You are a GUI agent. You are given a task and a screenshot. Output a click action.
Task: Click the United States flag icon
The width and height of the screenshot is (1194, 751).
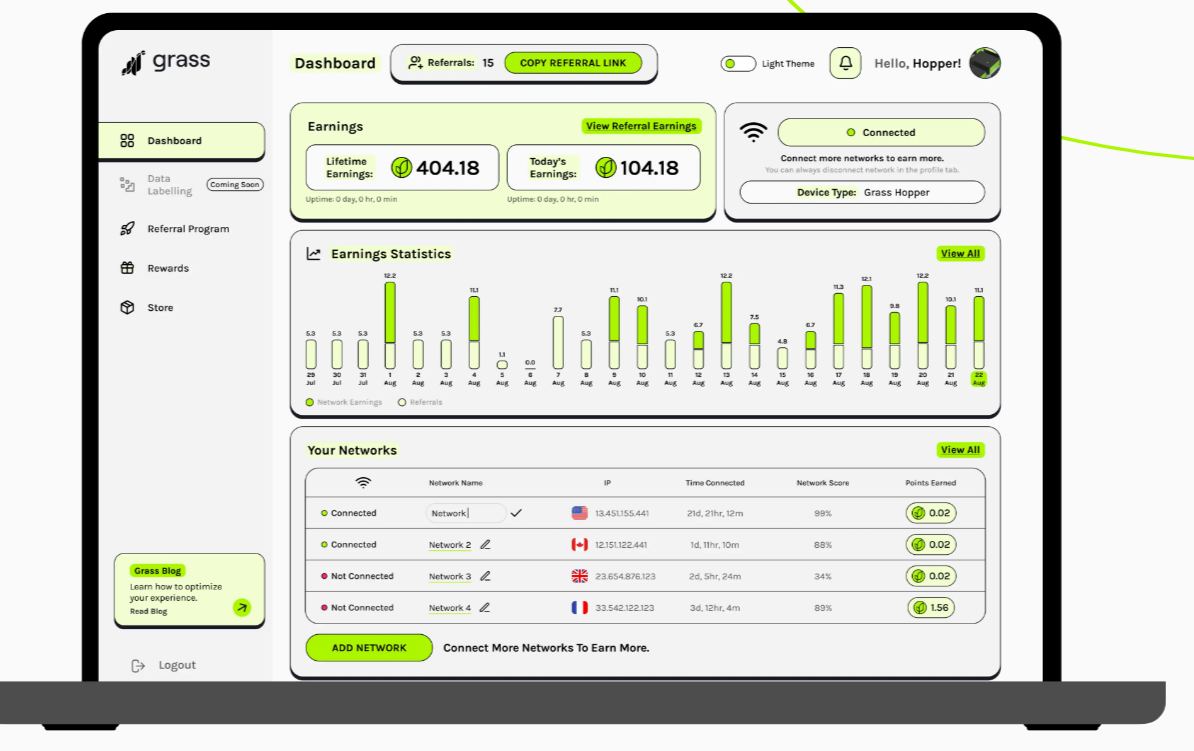tap(579, 513)
